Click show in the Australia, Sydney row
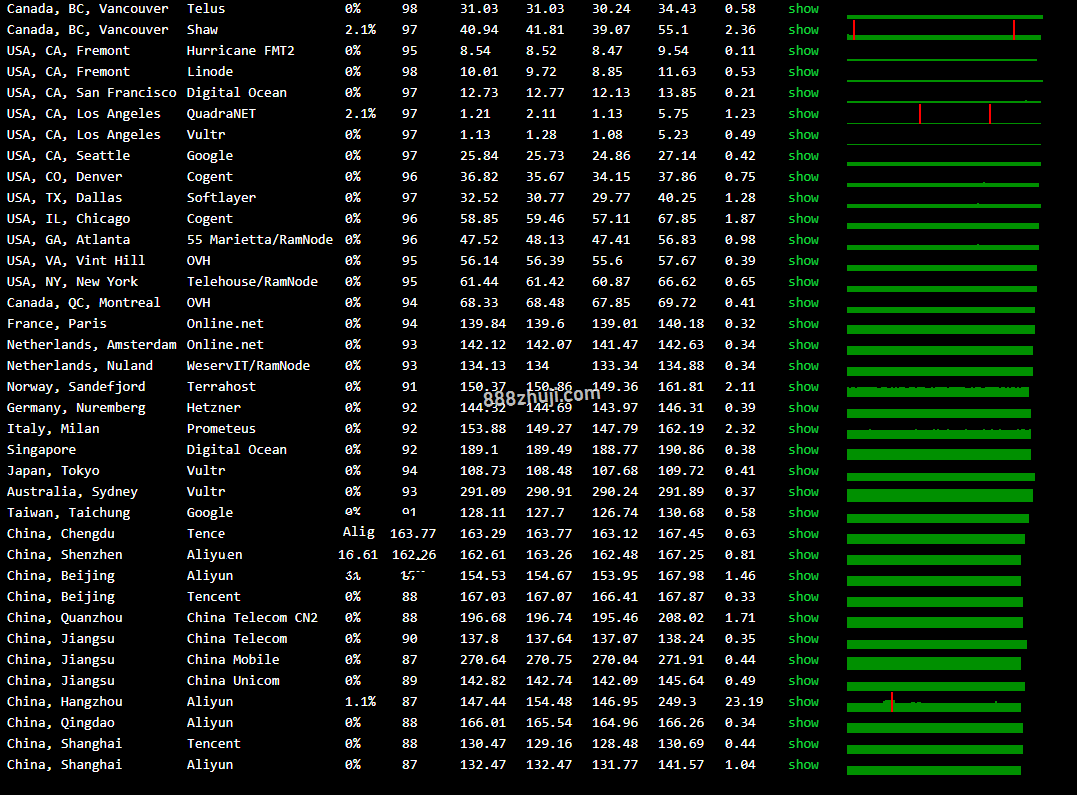The height and width of the screenshot is (795, 1077). pyautogui.click(x=803, y=491)
